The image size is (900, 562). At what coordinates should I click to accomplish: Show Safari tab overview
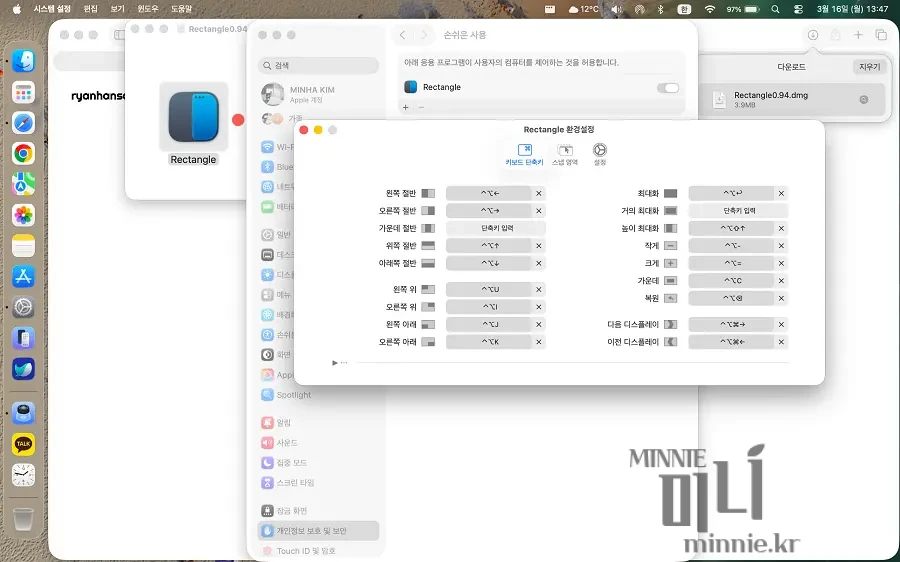point(881,35)
